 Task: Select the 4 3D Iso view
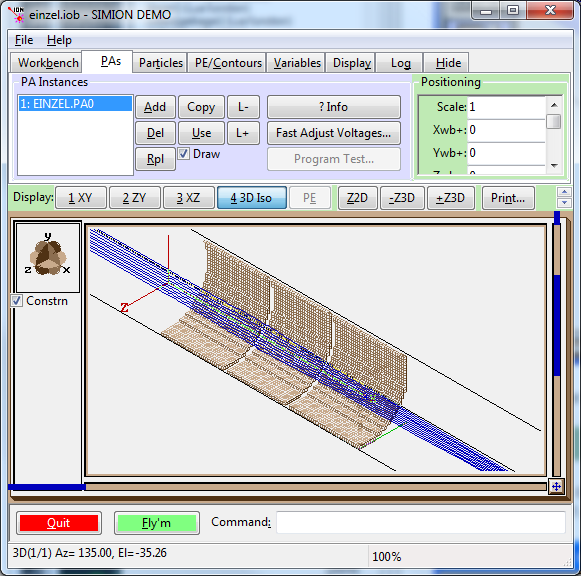pos(252,198)
